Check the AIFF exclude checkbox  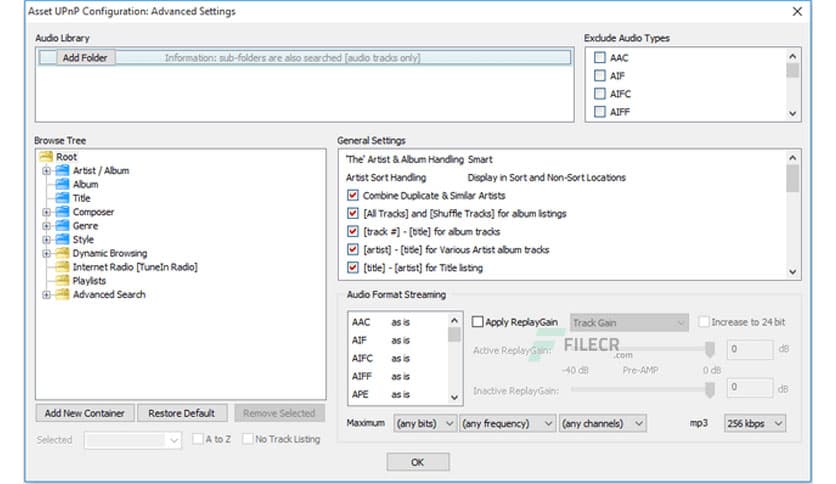600,112
